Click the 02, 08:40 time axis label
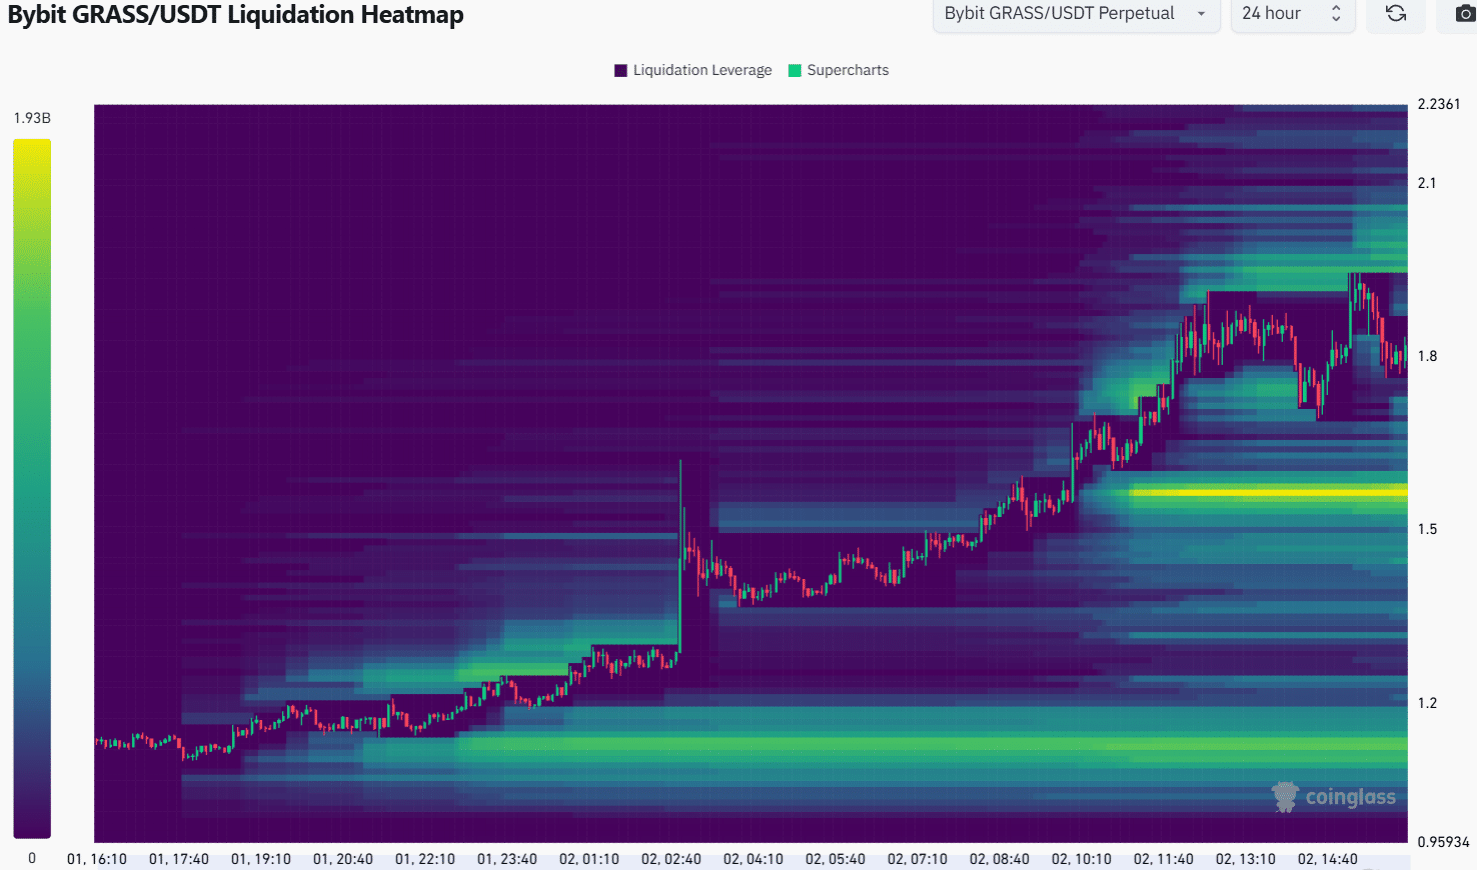 999,859
